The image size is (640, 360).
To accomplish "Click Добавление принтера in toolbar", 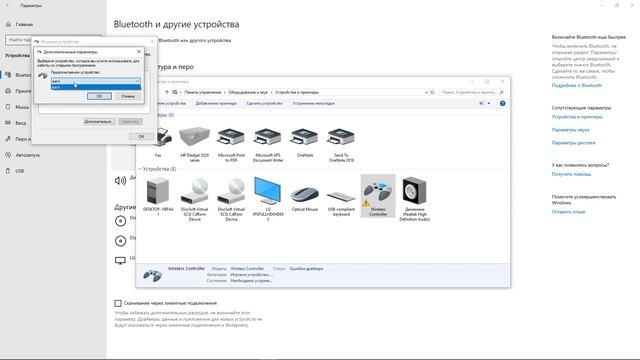I will (216, 103).
